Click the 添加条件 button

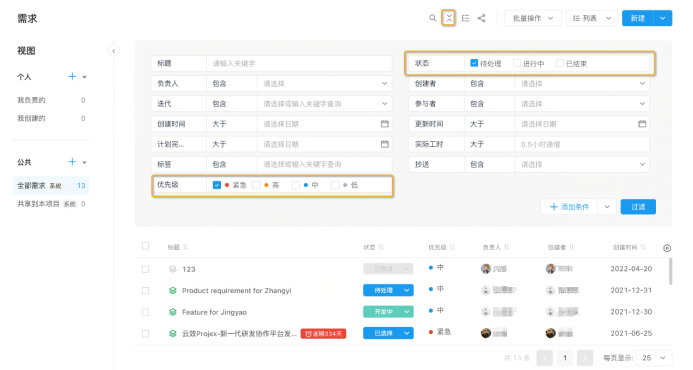(569, 207)
